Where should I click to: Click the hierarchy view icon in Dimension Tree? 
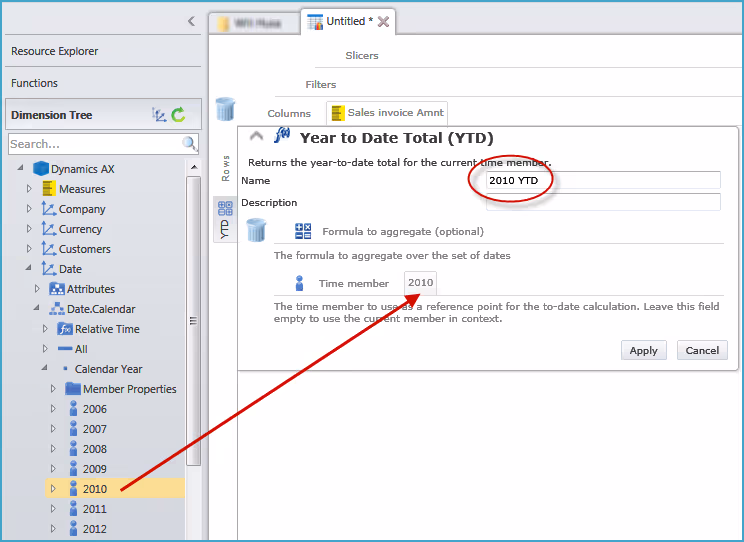159,115
